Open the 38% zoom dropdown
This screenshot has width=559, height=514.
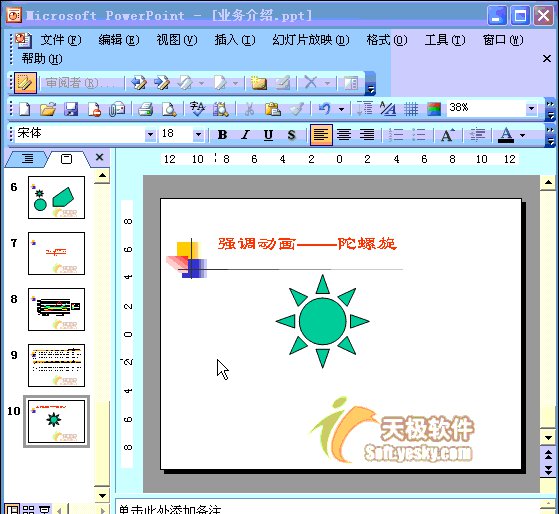click(x=531, y=108)
